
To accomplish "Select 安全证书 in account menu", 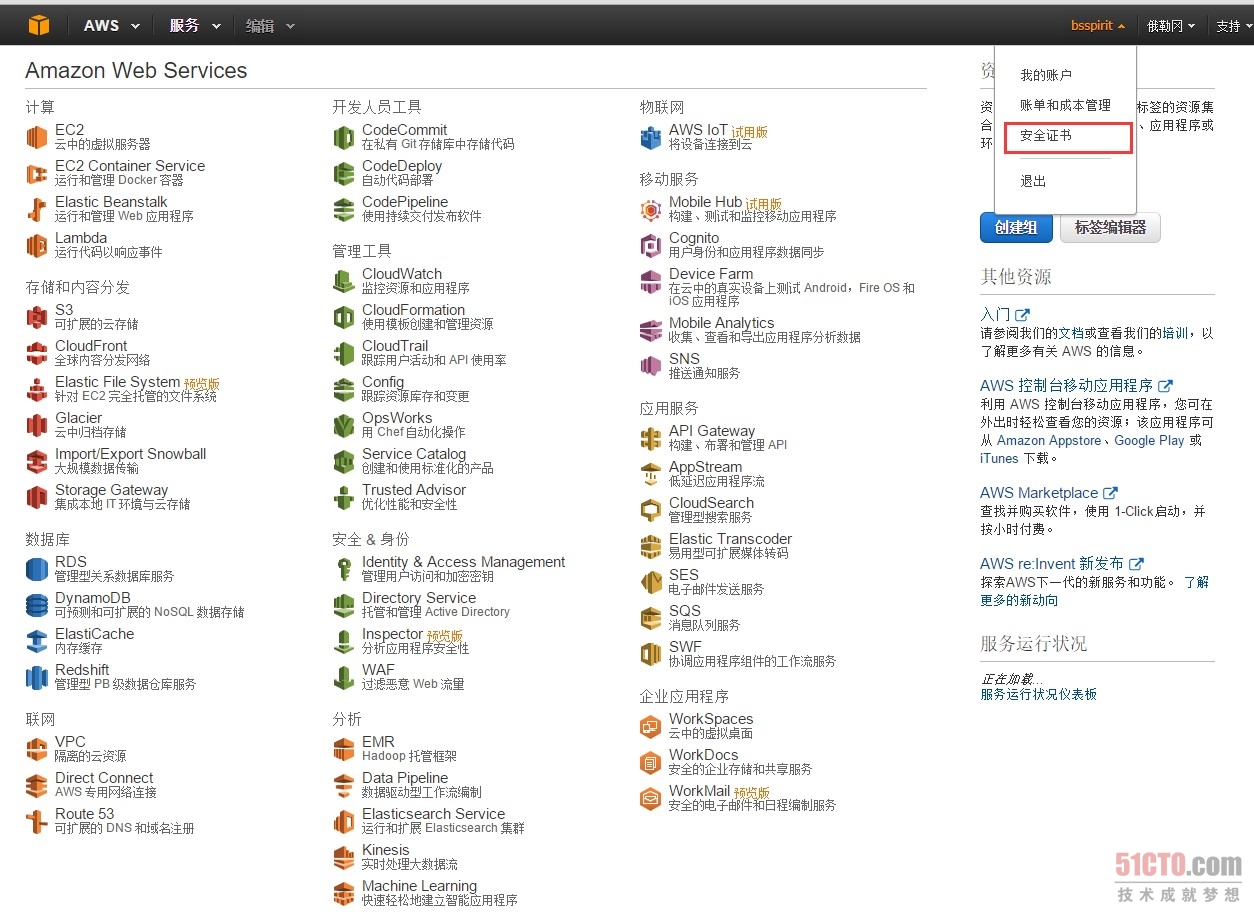I will tap(1046, 136).
